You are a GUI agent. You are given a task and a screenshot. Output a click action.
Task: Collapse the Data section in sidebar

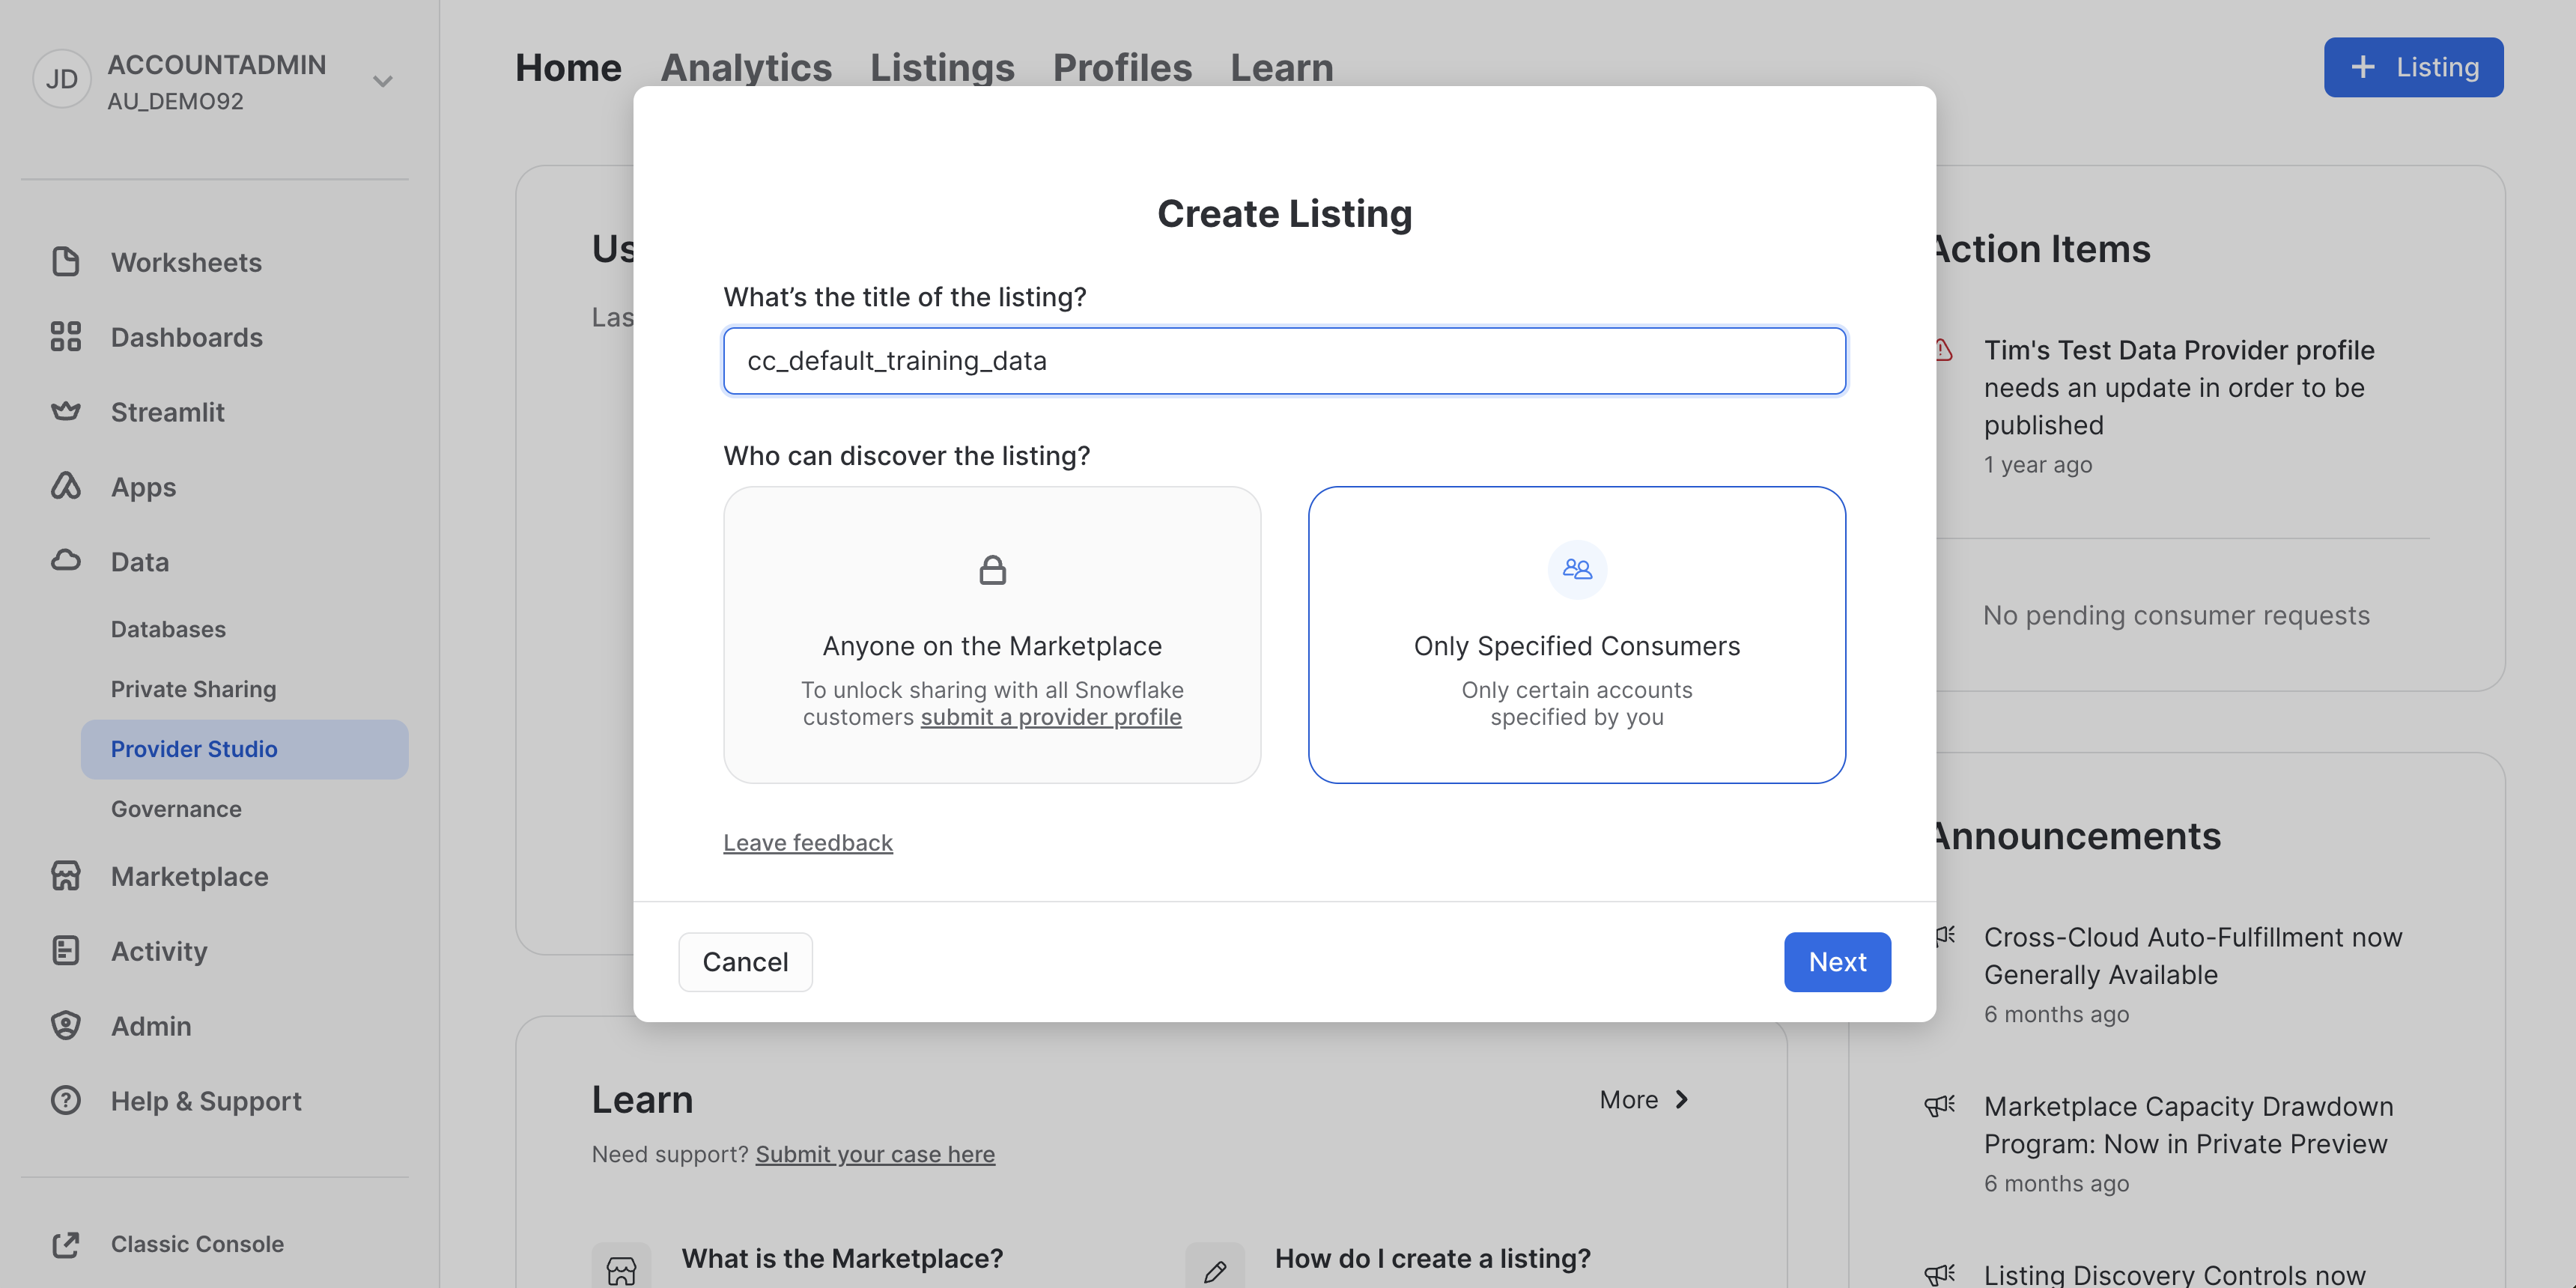[x=139, y=562]
